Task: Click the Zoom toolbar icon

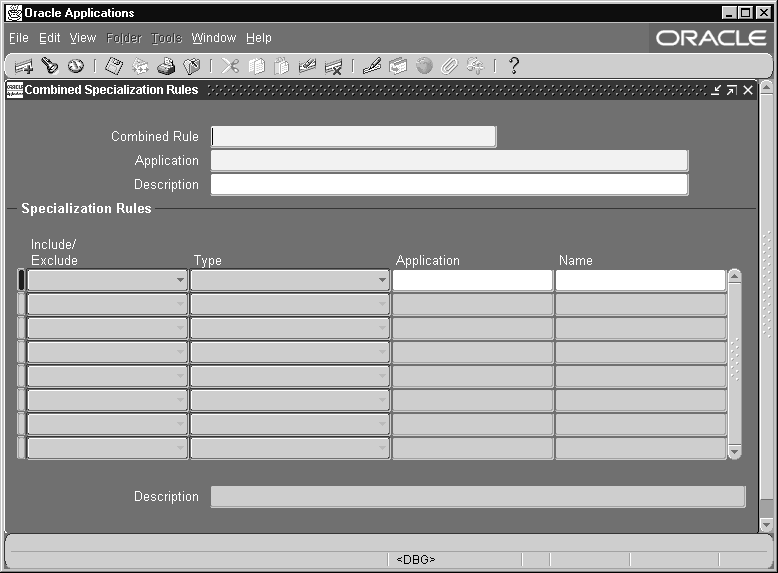Action: [398, 66]
